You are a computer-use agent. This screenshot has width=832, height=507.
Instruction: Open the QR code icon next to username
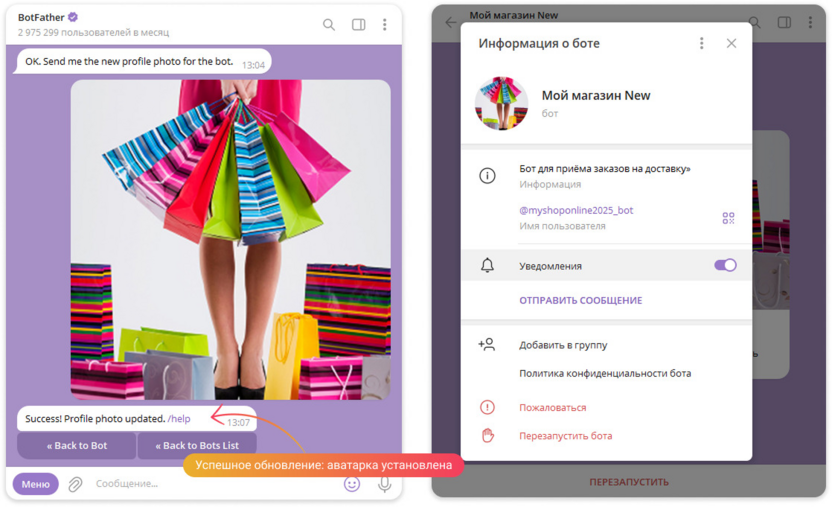tap(728, 218)
